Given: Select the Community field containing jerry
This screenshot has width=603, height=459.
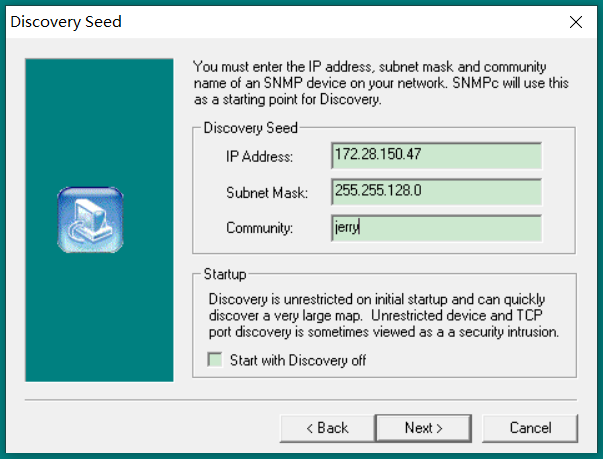Looking at the screenshot, I should click(435, 228).
